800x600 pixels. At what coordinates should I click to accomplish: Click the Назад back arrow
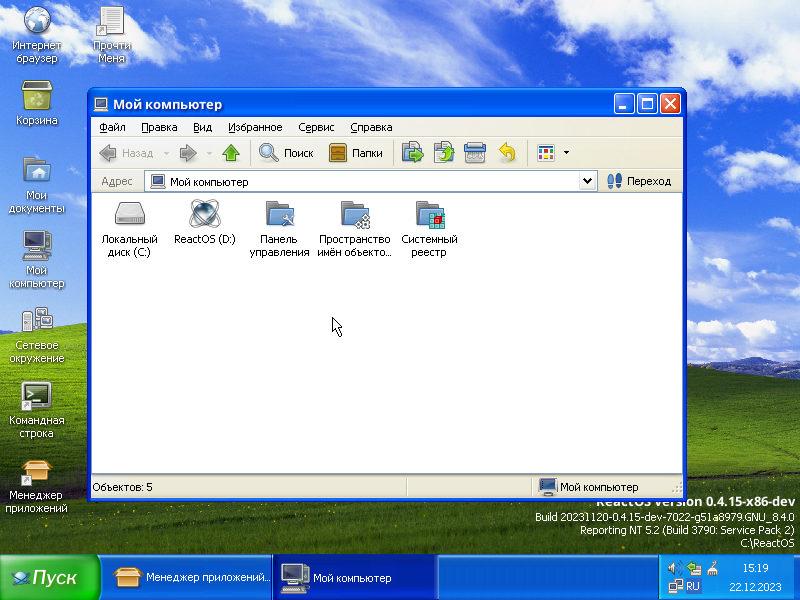(x=128, y=153)
